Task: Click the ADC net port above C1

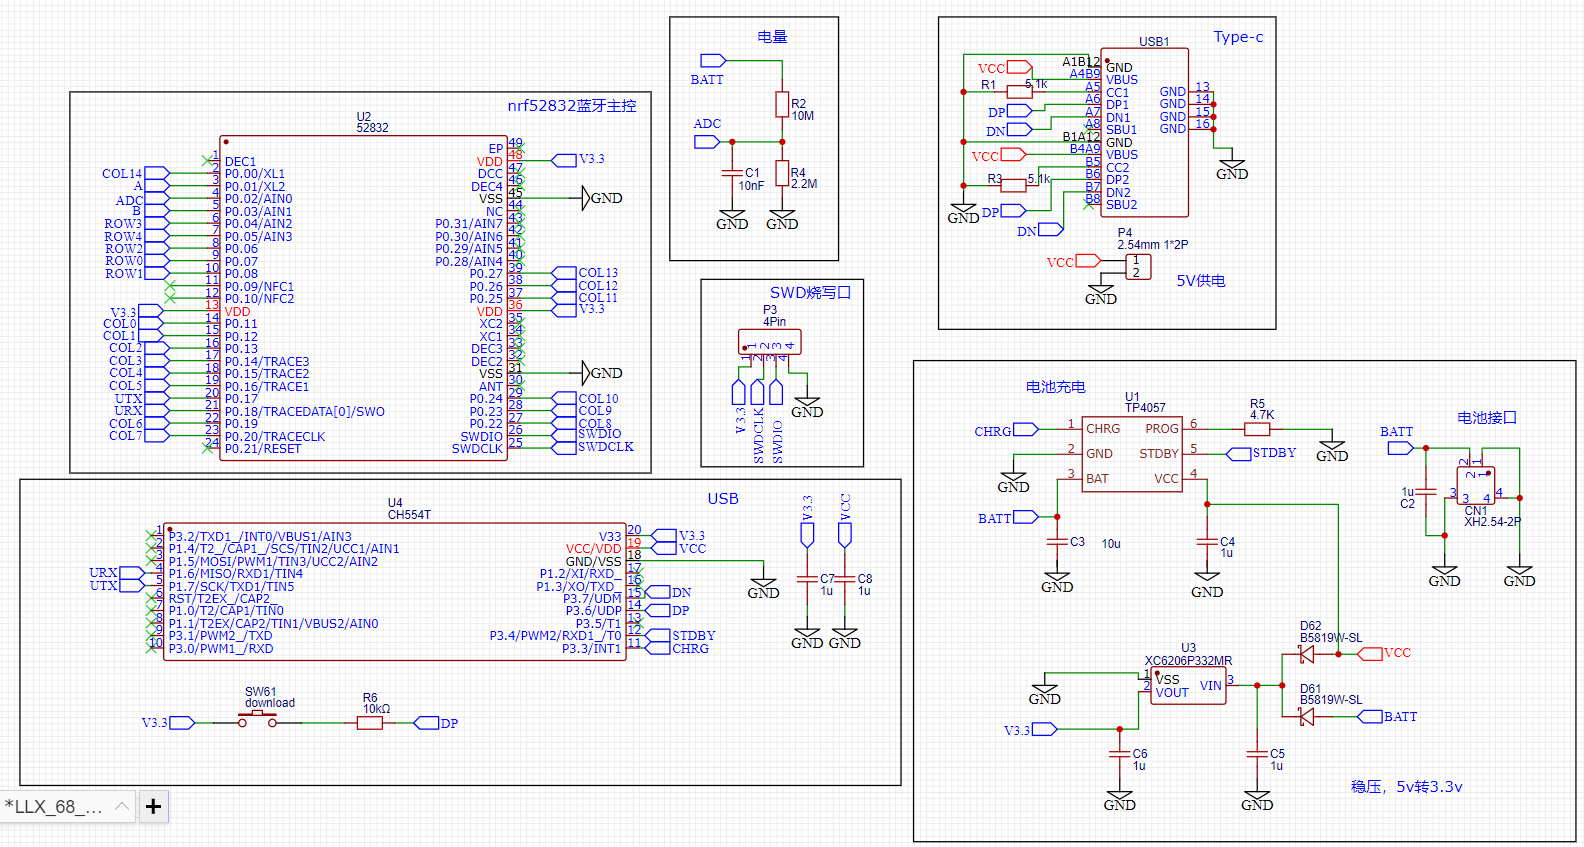Action: click(707, 142)
